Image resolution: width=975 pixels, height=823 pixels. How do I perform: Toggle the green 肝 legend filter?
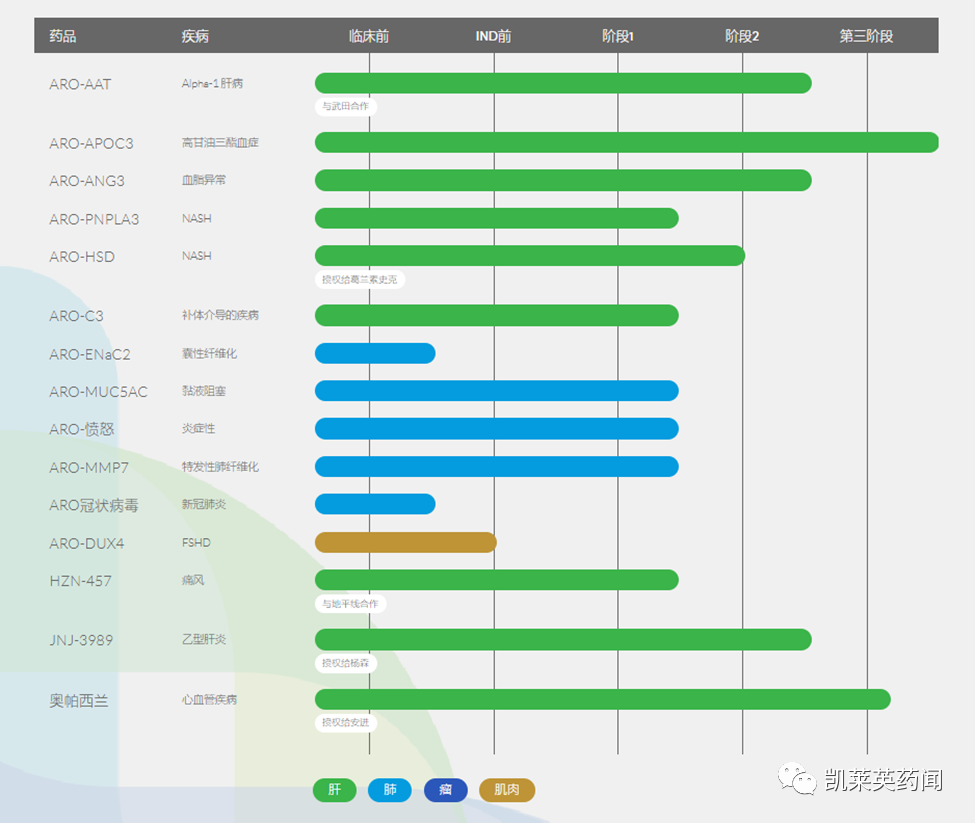[335, 790]
